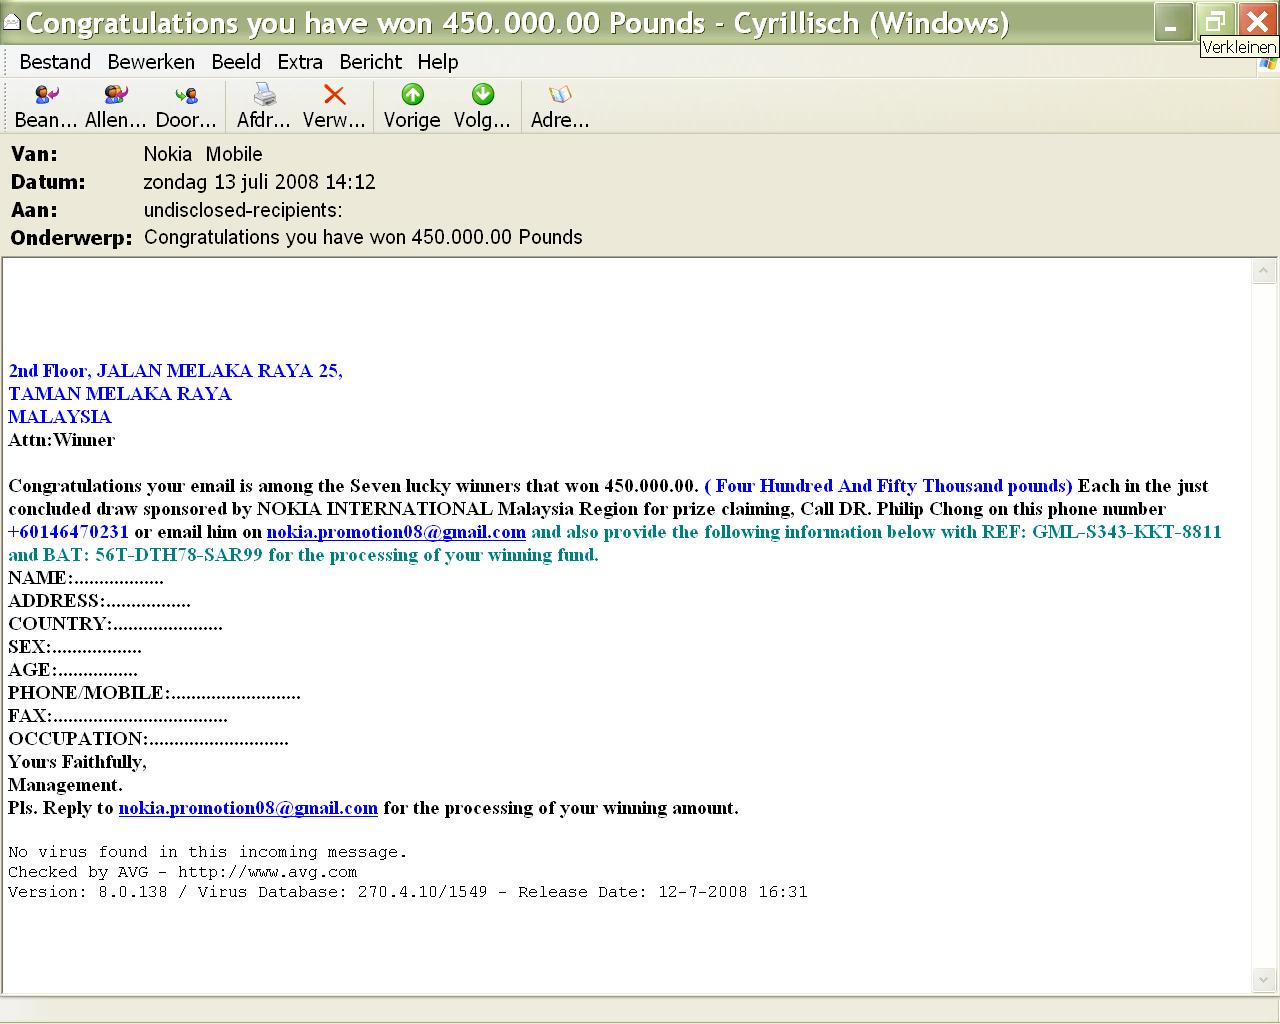Delete message using the red Verwijderen icon
Image resolution: width=1280 pixels, height=1024 pixels.
click(334, 96)
